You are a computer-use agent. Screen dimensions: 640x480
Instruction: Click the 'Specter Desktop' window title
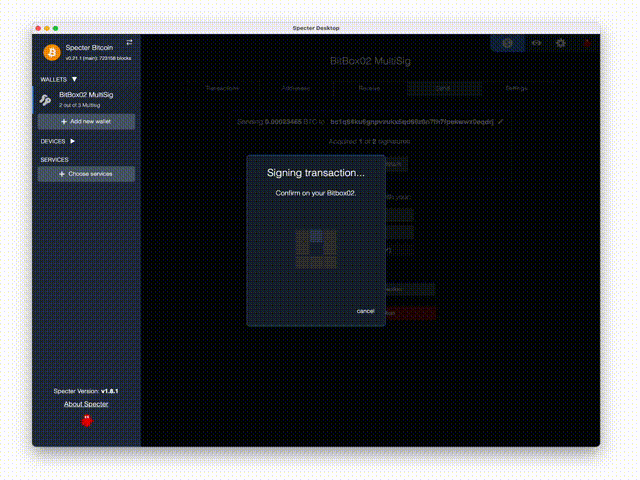pyautogui.click(x=316, y=28)
